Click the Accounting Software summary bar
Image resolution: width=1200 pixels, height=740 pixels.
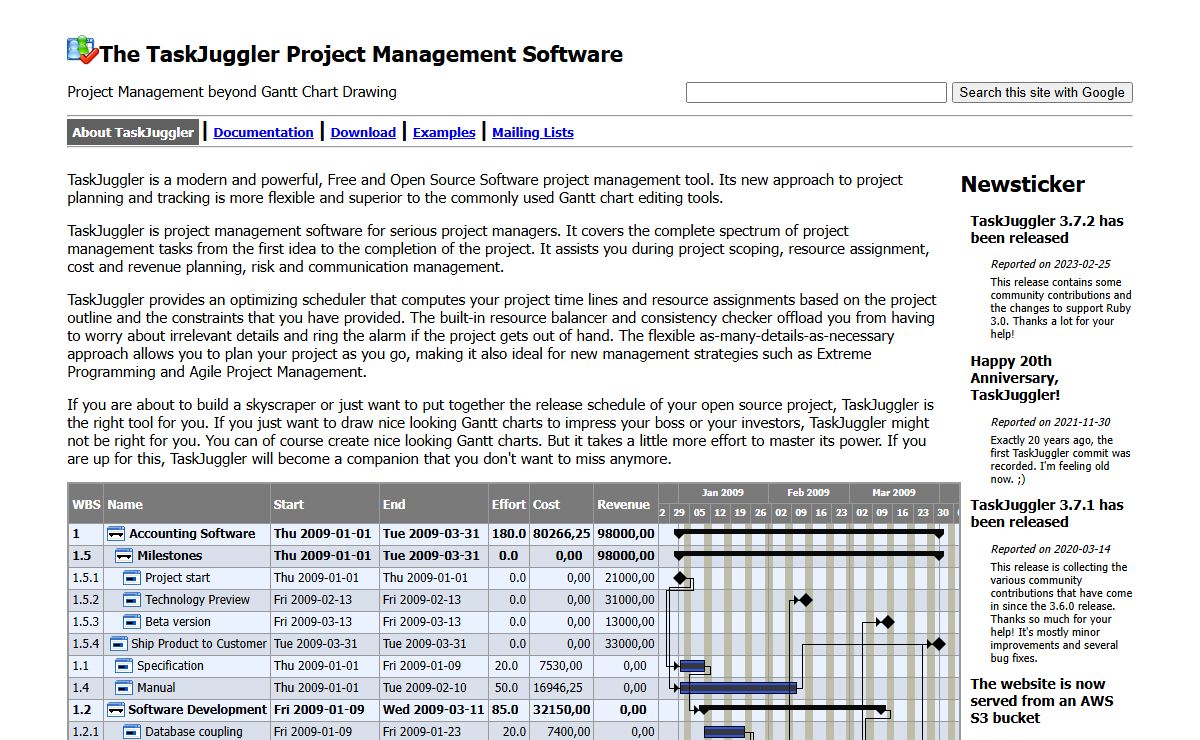(809, 534)
